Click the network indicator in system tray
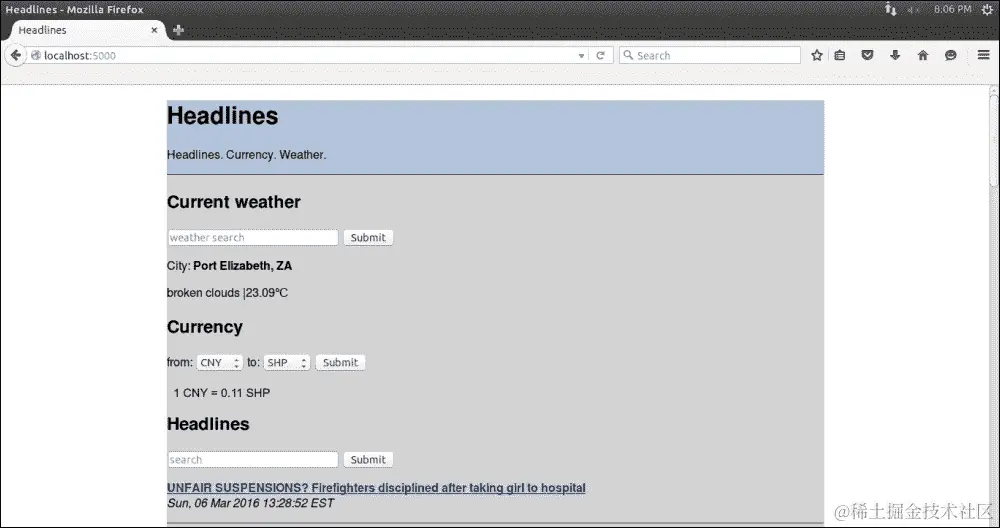The width and height of the screenshot is (1000, 528). (x=890, y=9)
